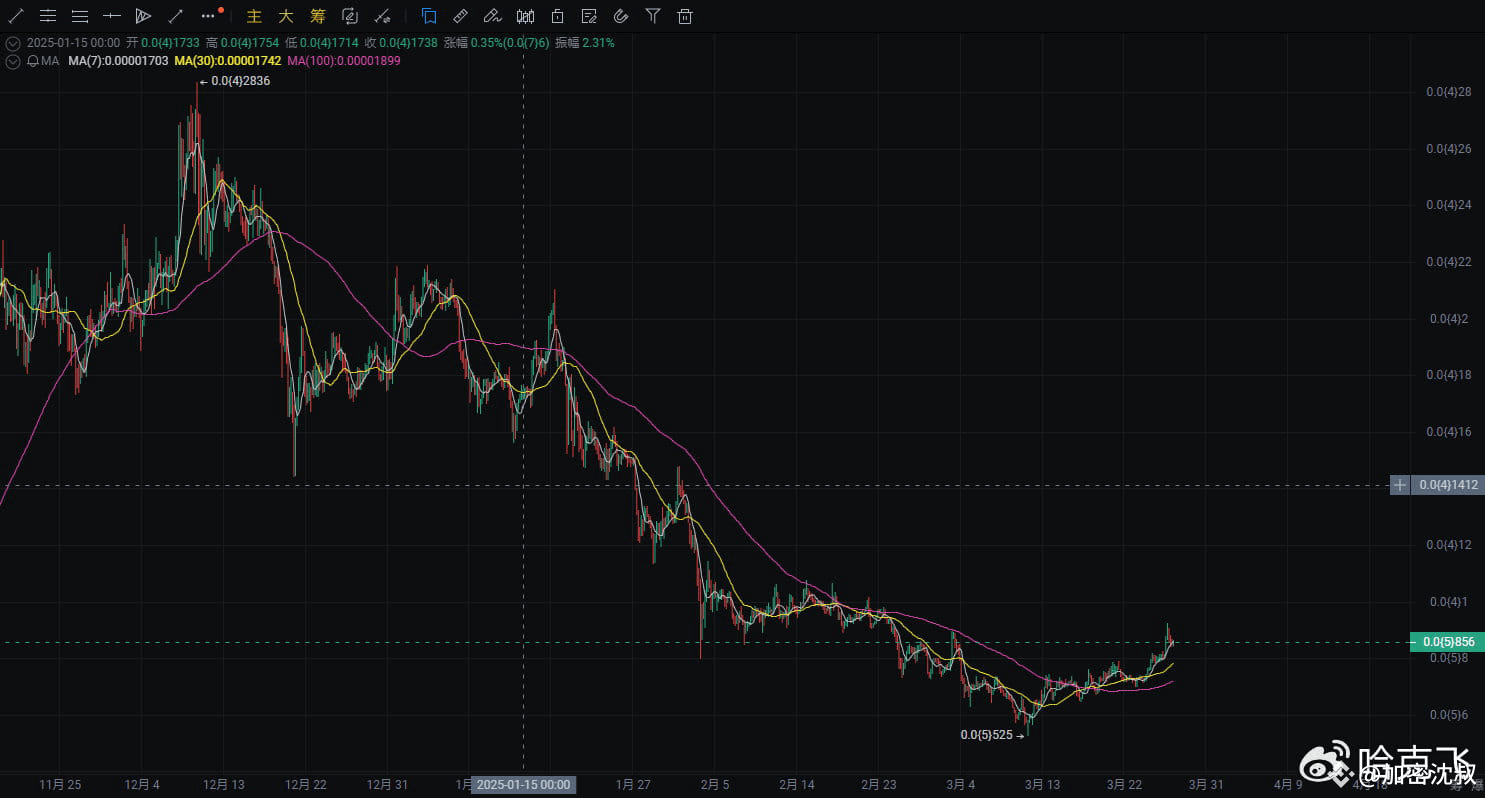Click the high marker 0.0{4}2836
1485x798 pixels.
click(240, 81)
